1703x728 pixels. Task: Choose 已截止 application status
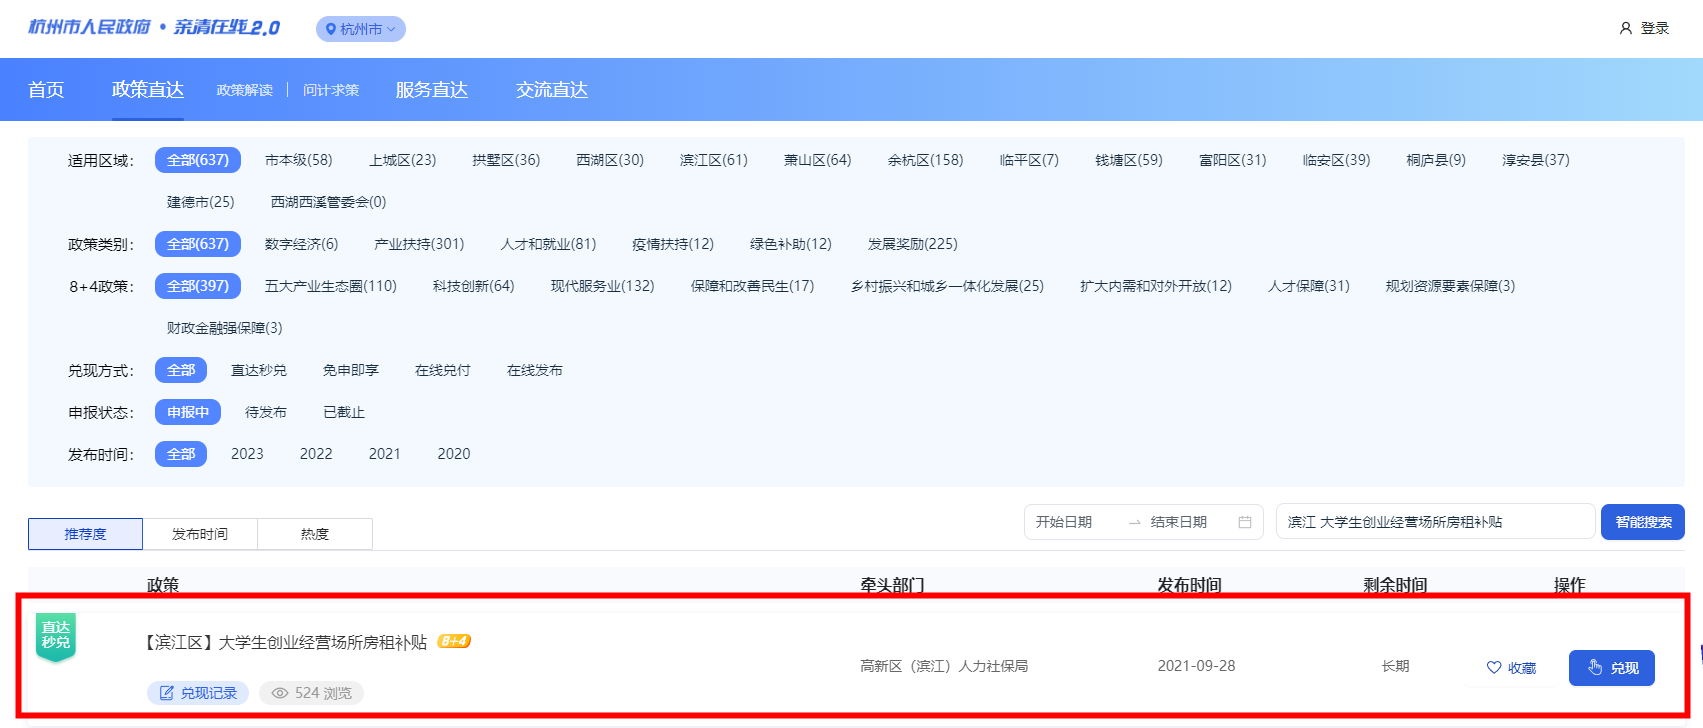pyautogui.click(x=344, y=412)
